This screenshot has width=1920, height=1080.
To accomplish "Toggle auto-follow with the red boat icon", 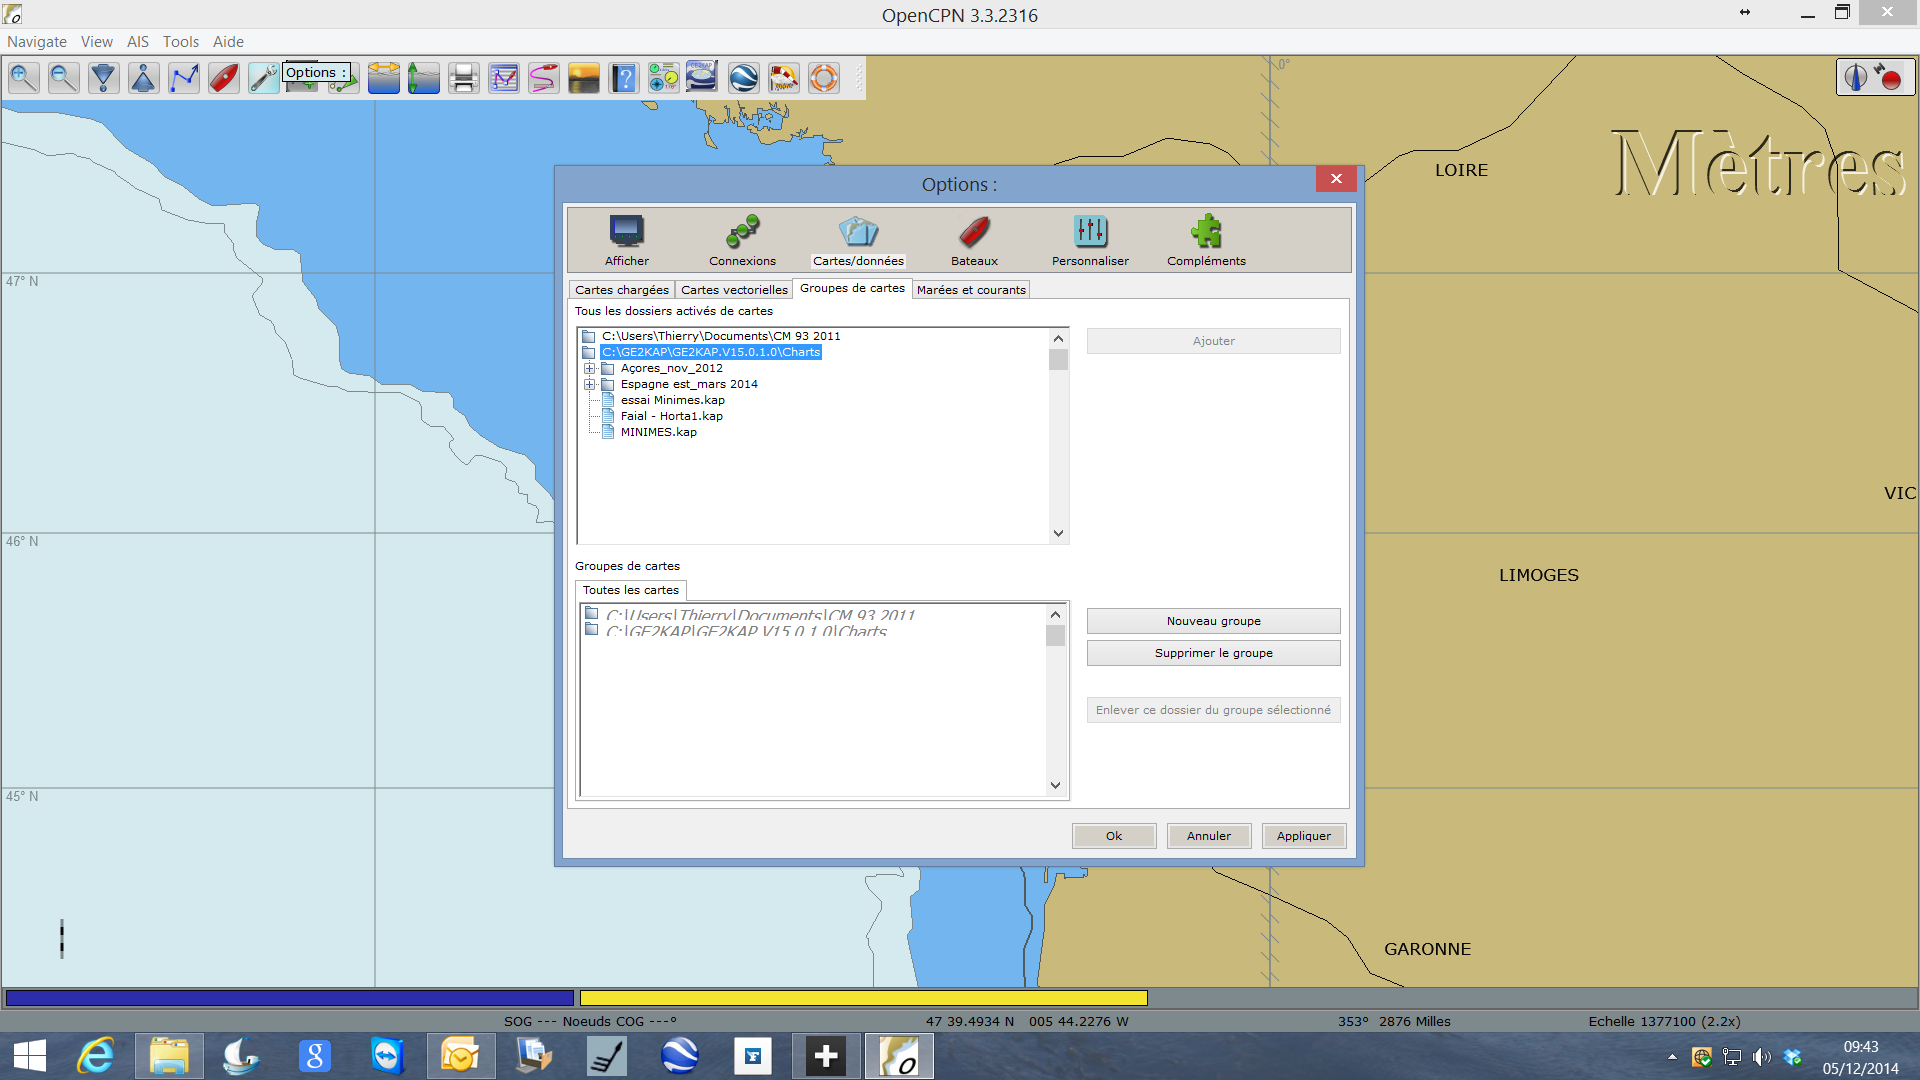I will pos(224,78).
